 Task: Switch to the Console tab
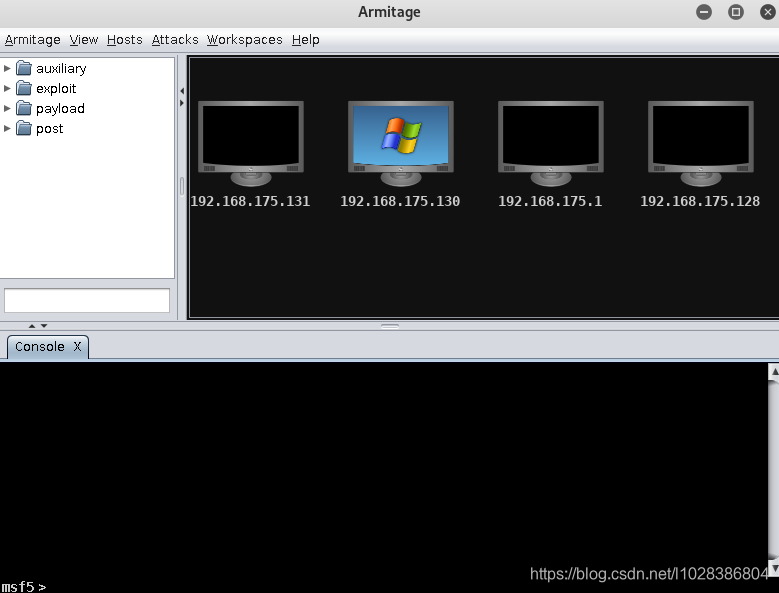point(40,347)
